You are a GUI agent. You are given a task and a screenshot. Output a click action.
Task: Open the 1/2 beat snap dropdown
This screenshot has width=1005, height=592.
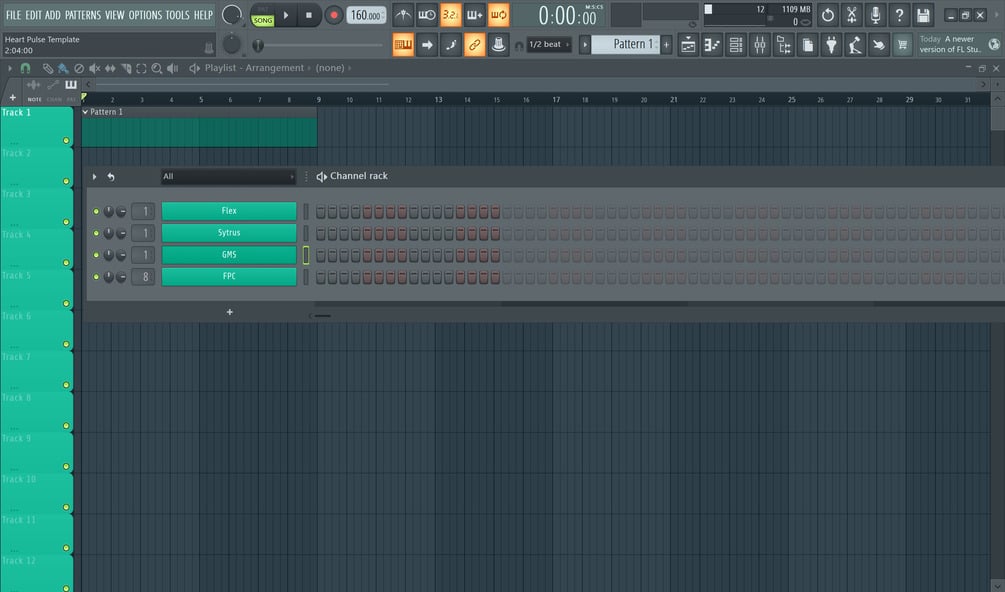[x=549, y=44]
